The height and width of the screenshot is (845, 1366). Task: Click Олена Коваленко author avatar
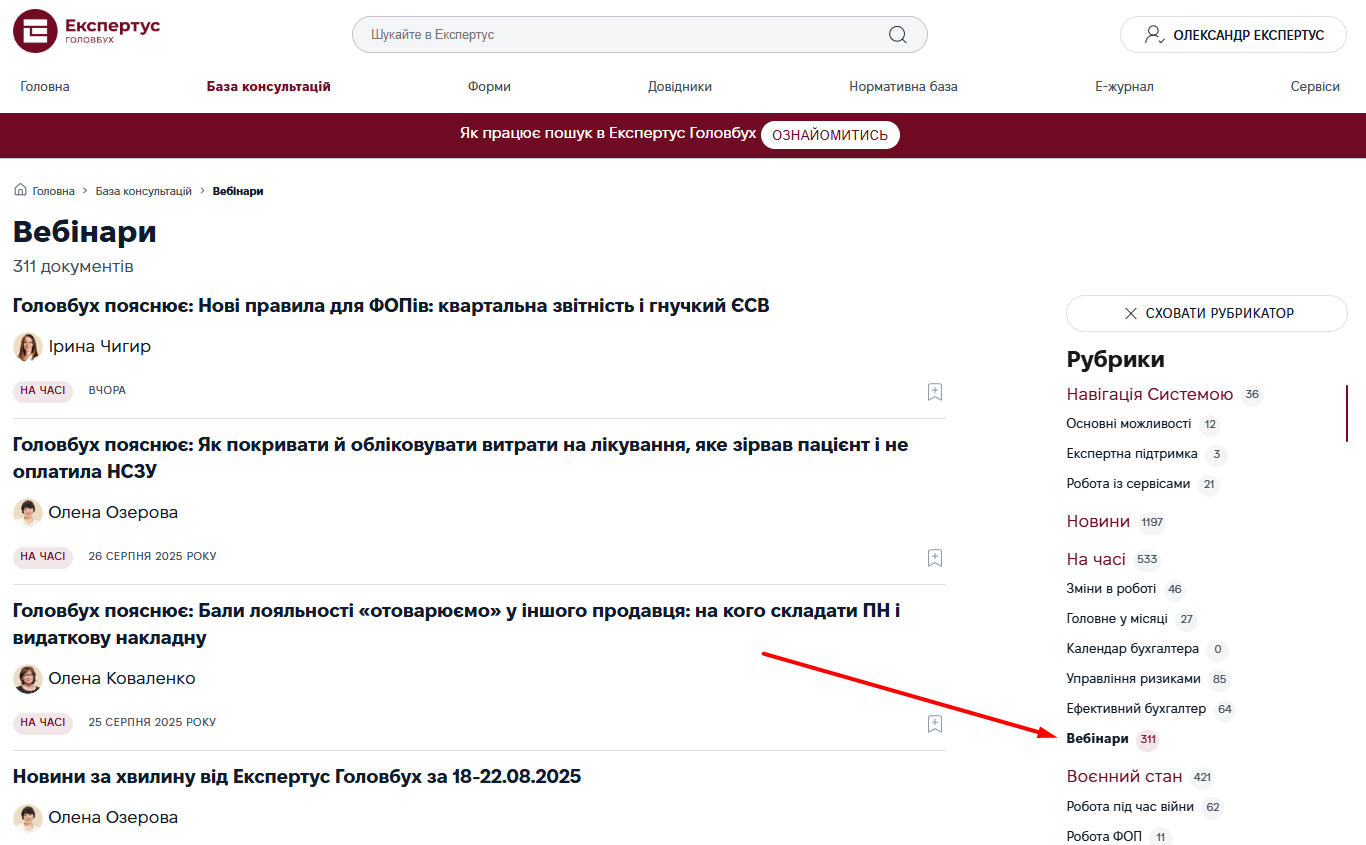tap(27, 679)
